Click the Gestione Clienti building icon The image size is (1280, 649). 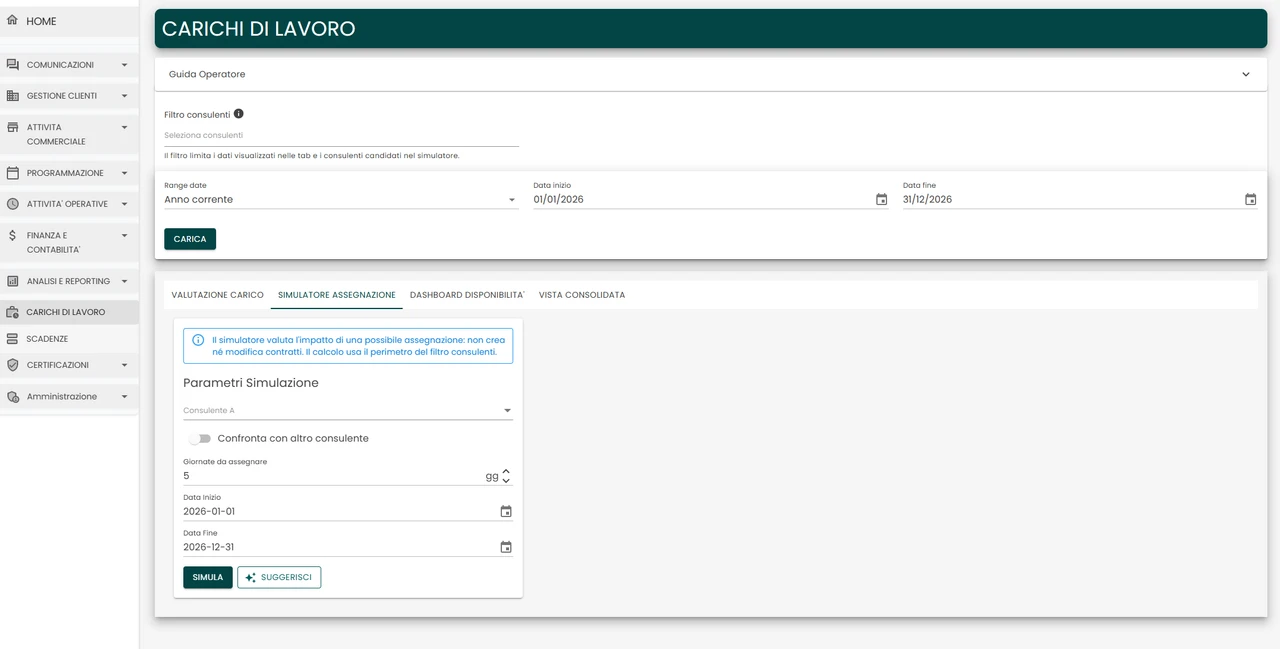tap(12, 96)
